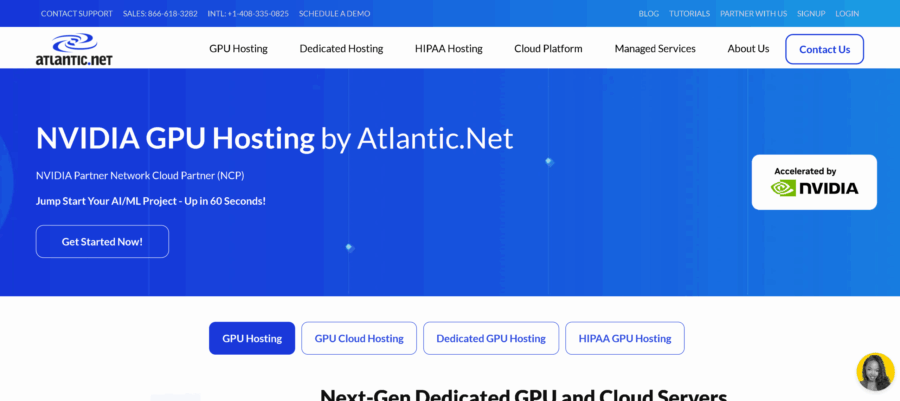Select the GPU Hosting tab
900x401 pixels.
tap(252, 338)
